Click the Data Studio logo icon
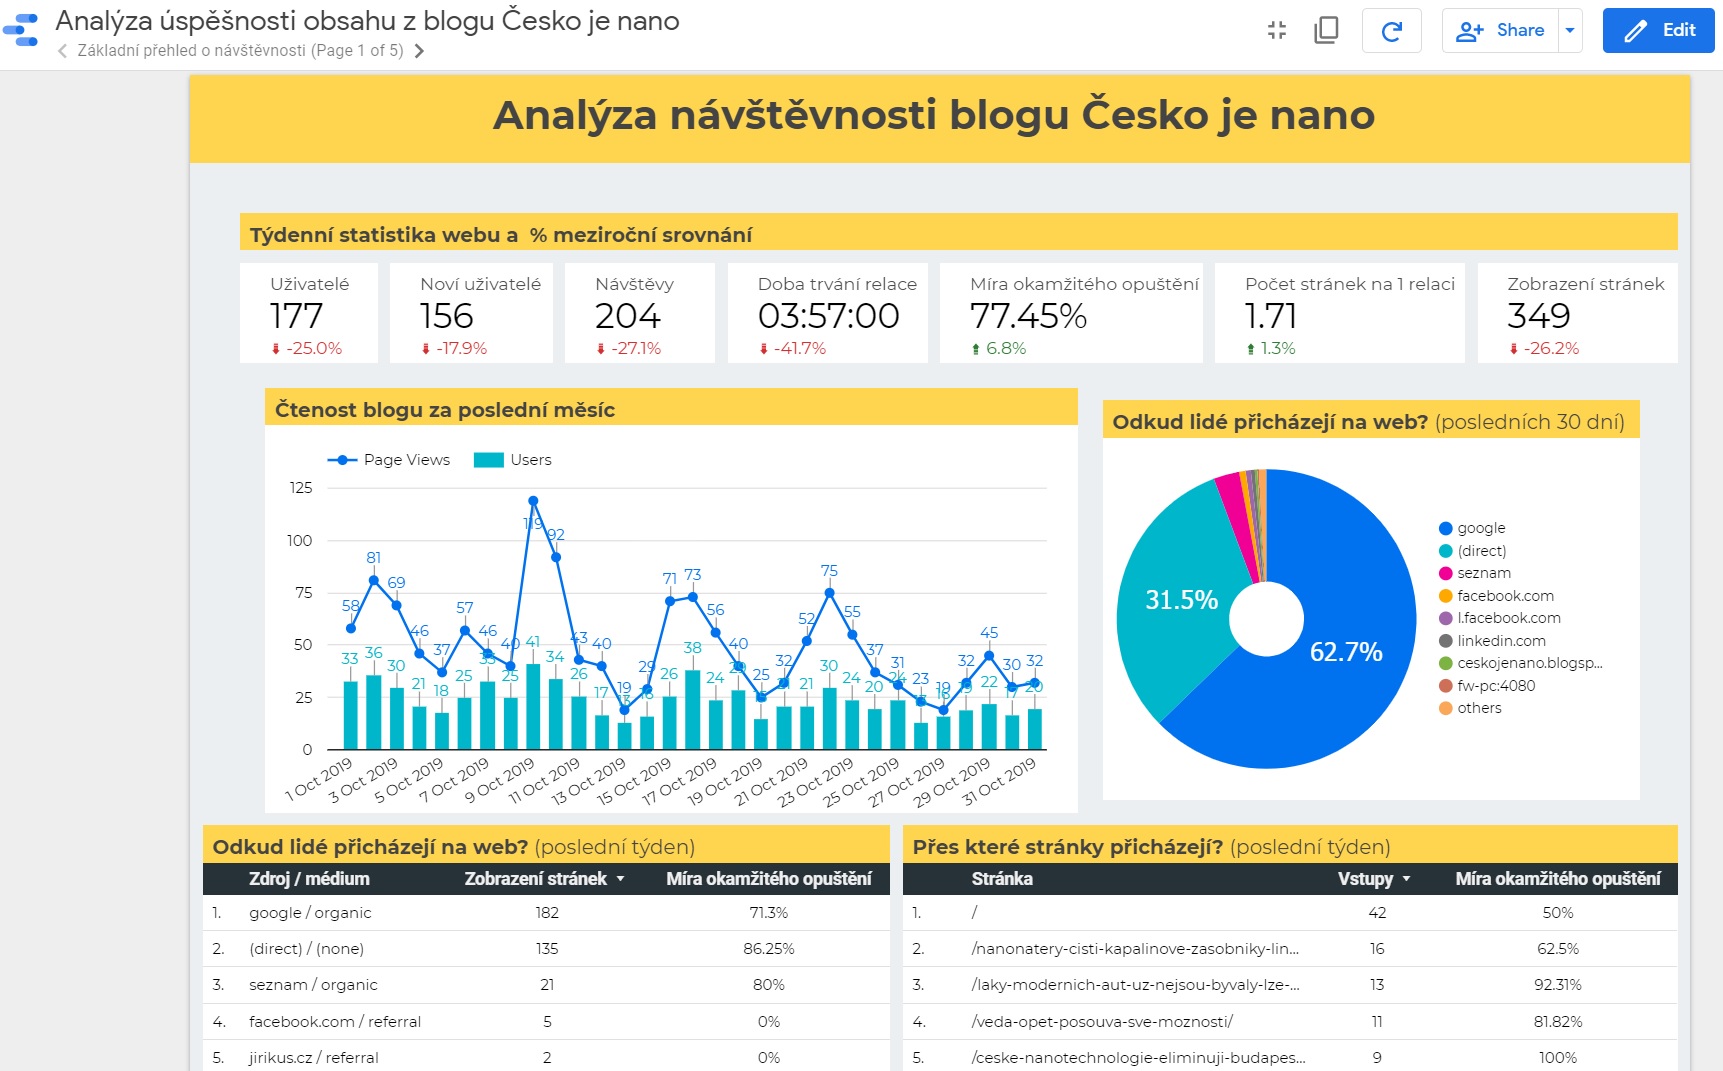The image size is (1723, 1071). pos(21,30)
